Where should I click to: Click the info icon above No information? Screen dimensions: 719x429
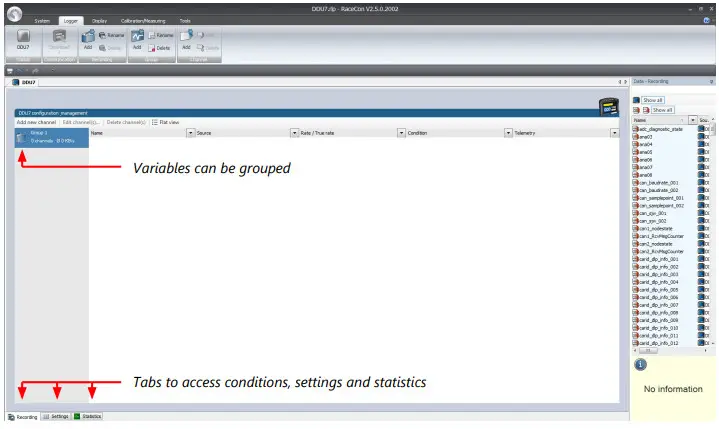[641, 364]
